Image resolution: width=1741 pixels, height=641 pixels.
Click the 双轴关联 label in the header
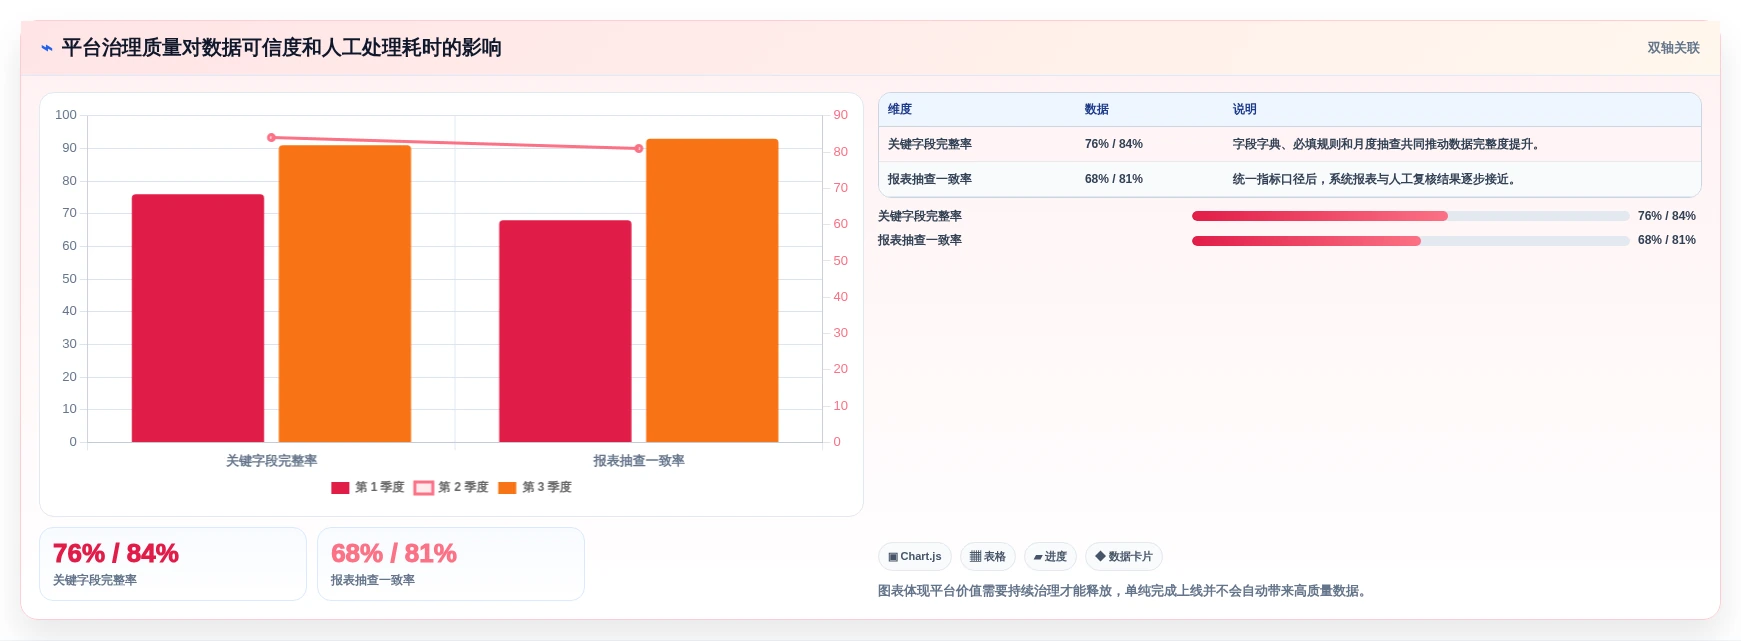click(x=1673, y=48)
